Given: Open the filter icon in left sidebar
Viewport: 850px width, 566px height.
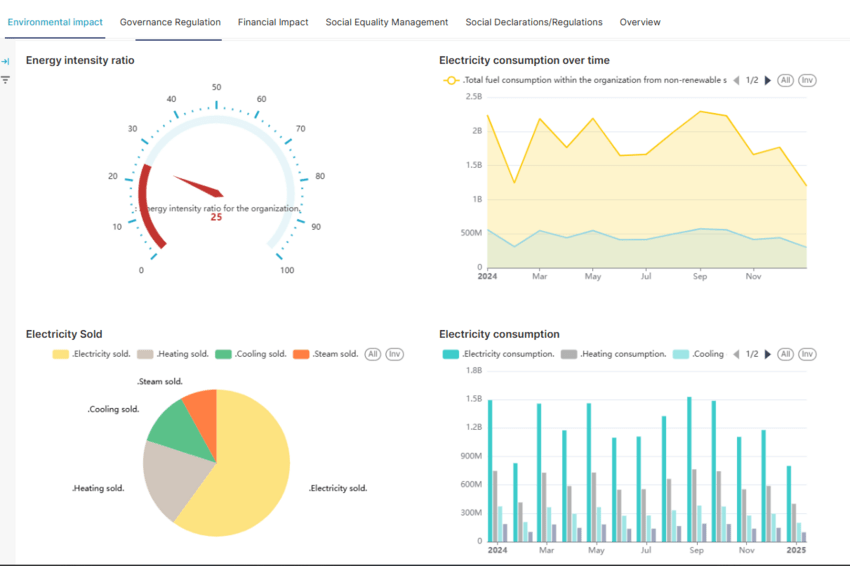Looking at the screenshot, I should [x=6, y=79].
